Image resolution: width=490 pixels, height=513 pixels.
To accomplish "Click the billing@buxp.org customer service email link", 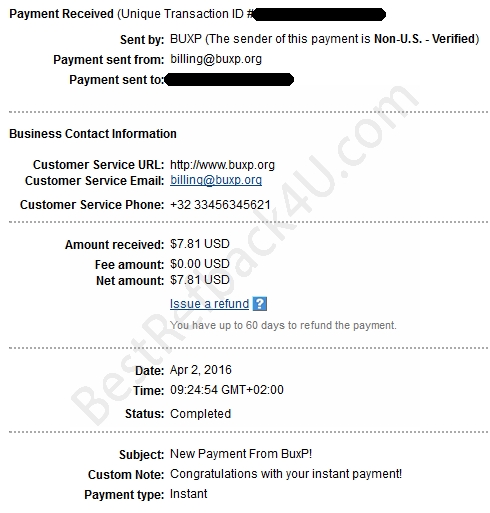I will [x=216, y=180].
